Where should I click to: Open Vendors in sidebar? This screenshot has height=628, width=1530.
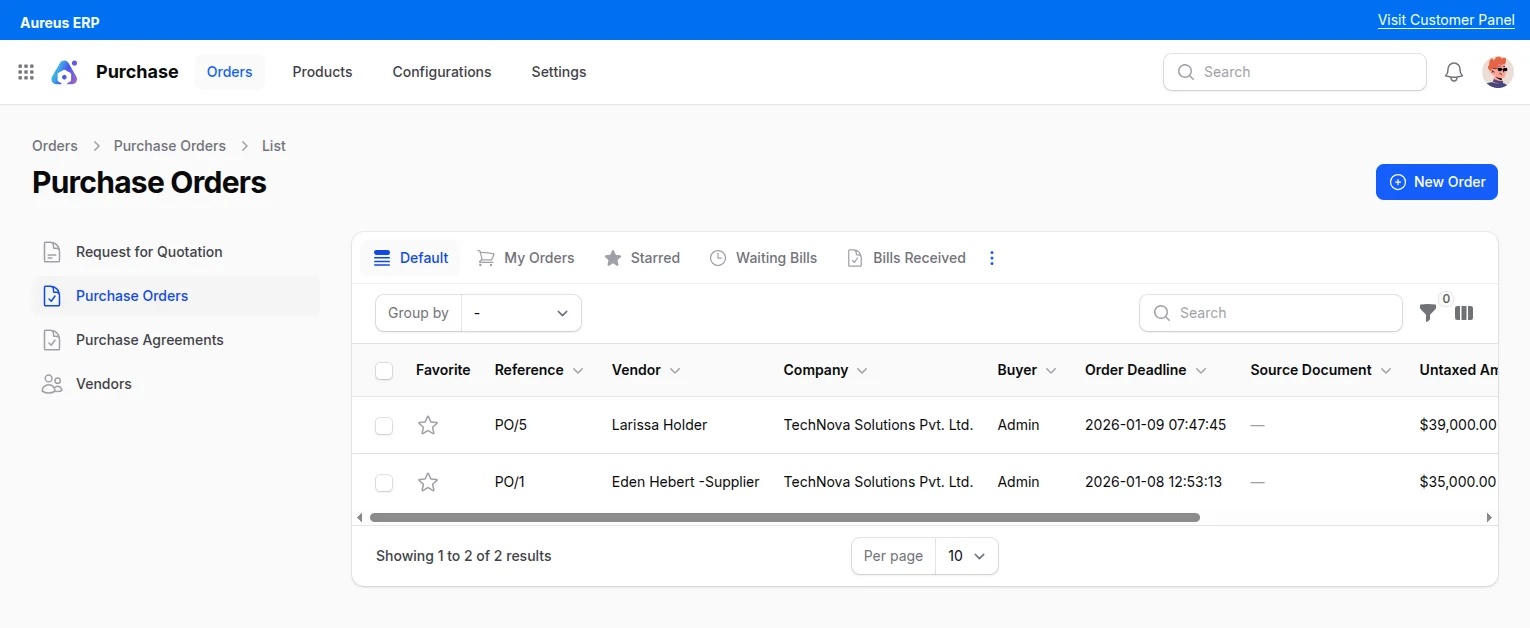point(176,384)
